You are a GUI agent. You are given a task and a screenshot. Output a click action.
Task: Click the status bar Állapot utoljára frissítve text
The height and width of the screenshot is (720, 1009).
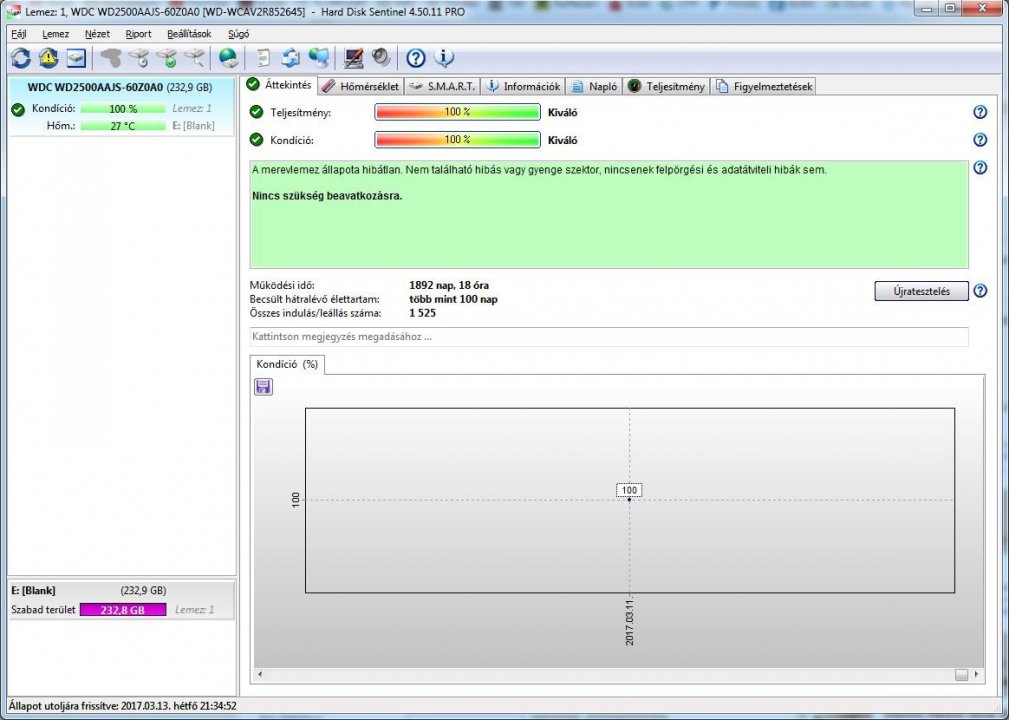[x=123, y=706]
